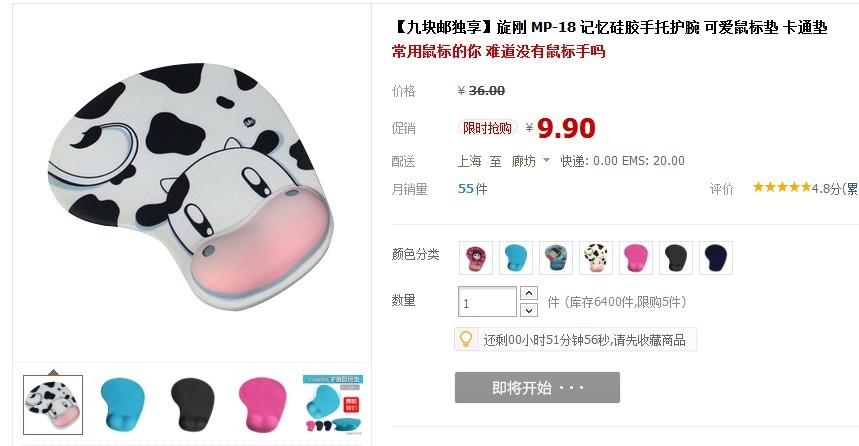The width and height of the screenshot is (859, 446).
Task: Decrease quantity with the down arrow
Action: 529,310
